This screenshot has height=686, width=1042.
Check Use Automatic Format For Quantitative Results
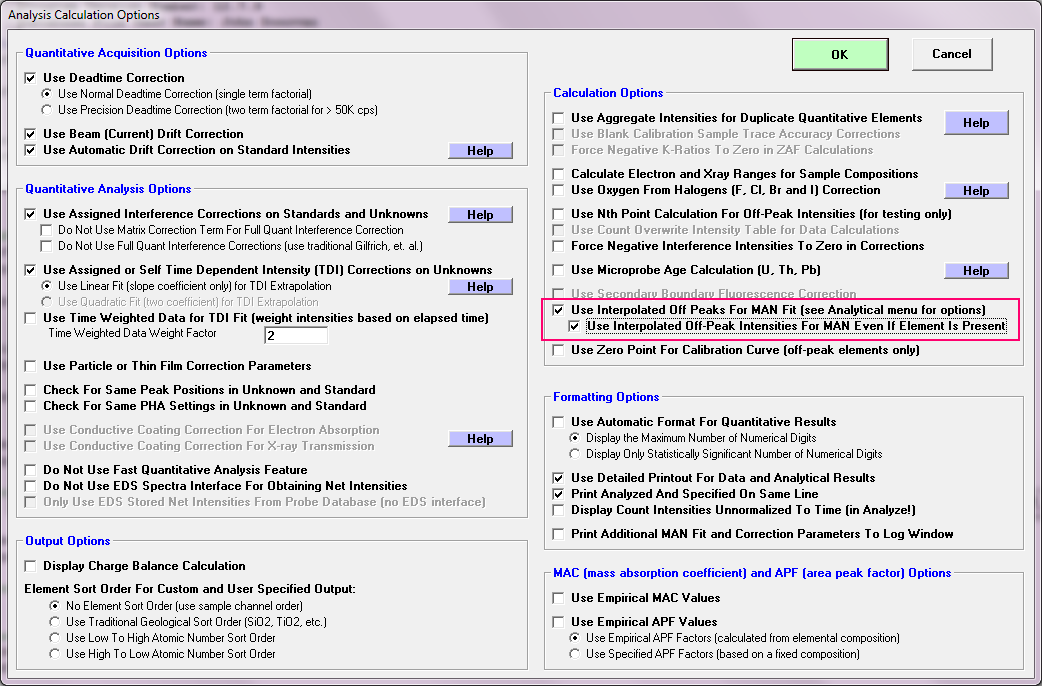click(559, 422)
